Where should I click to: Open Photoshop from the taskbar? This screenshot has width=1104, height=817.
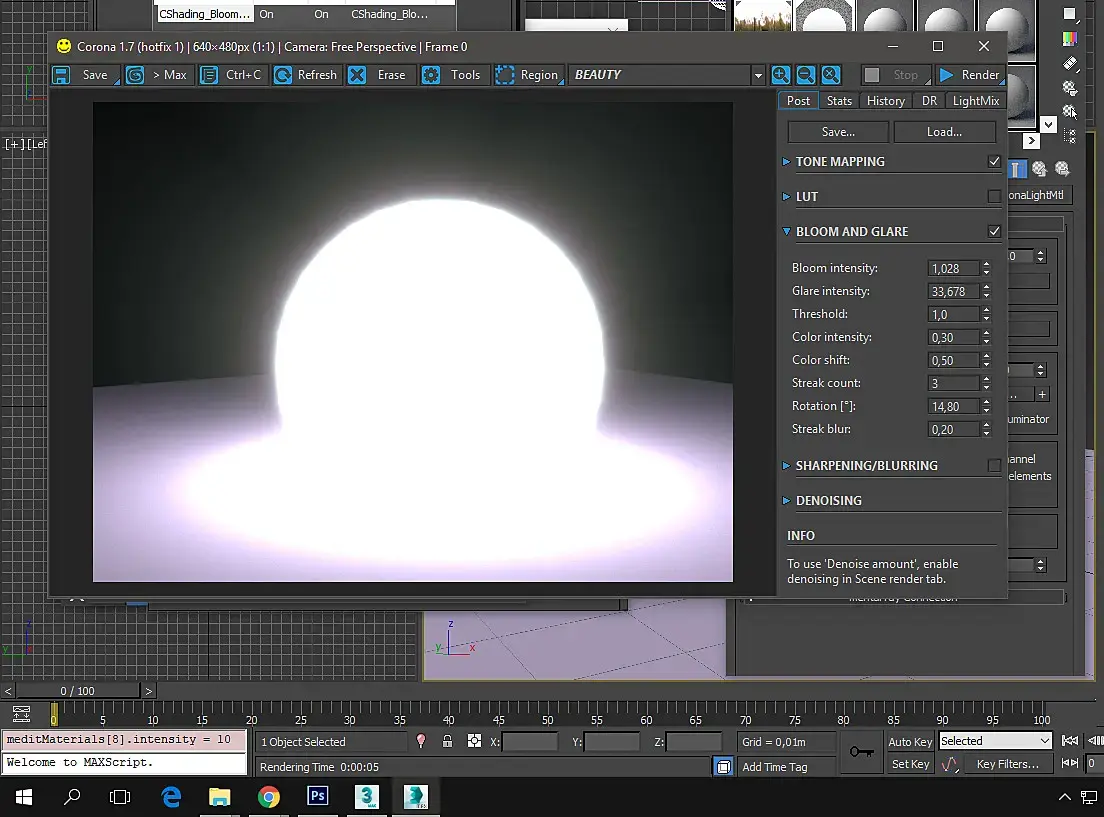tap(318, 797)
